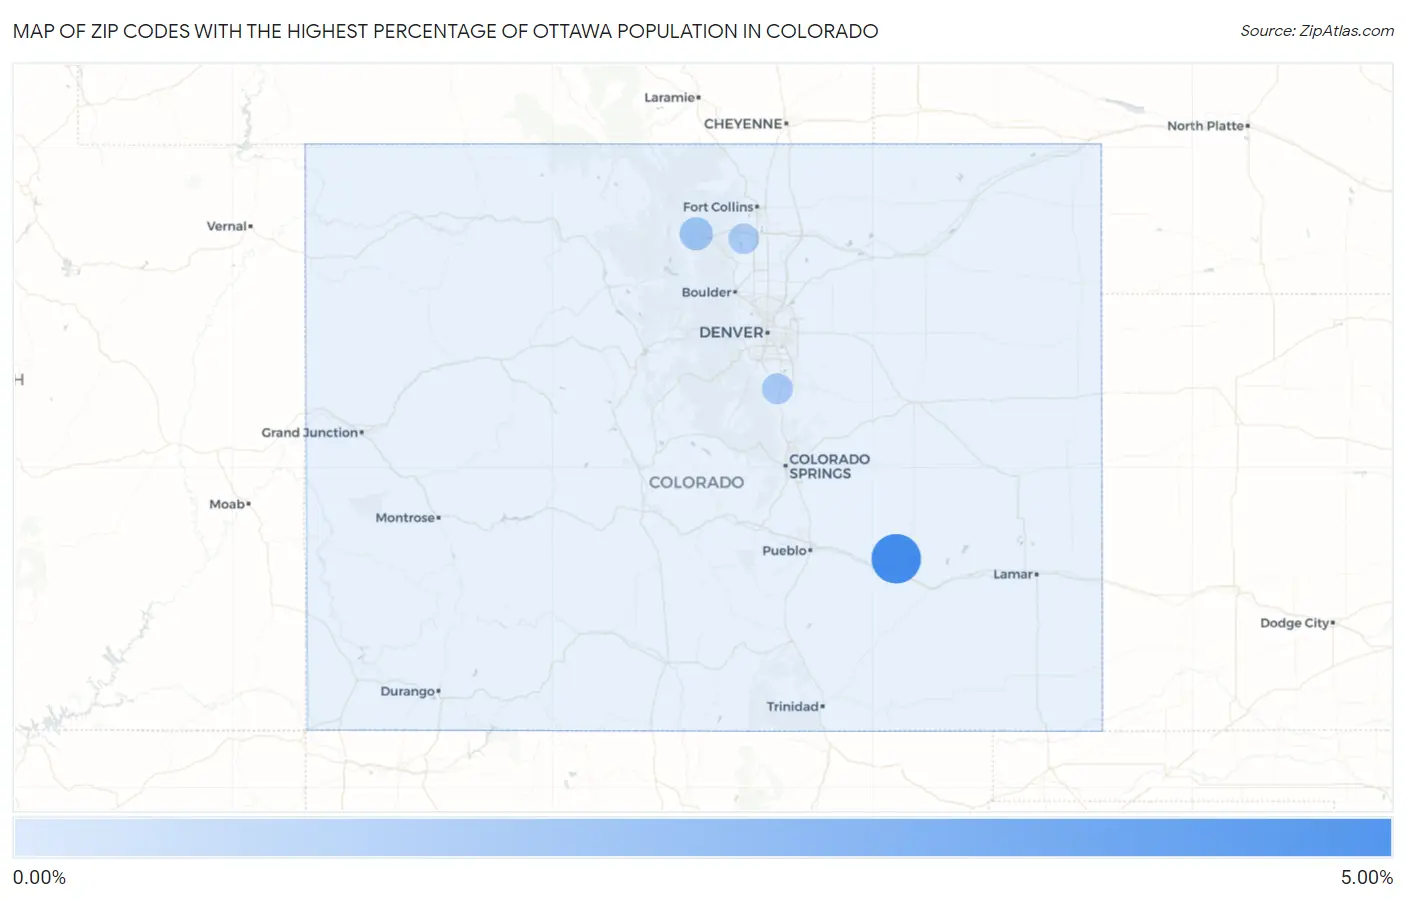
Task: Click the color gradient legend bar
Action: click(x=703, y=838)
